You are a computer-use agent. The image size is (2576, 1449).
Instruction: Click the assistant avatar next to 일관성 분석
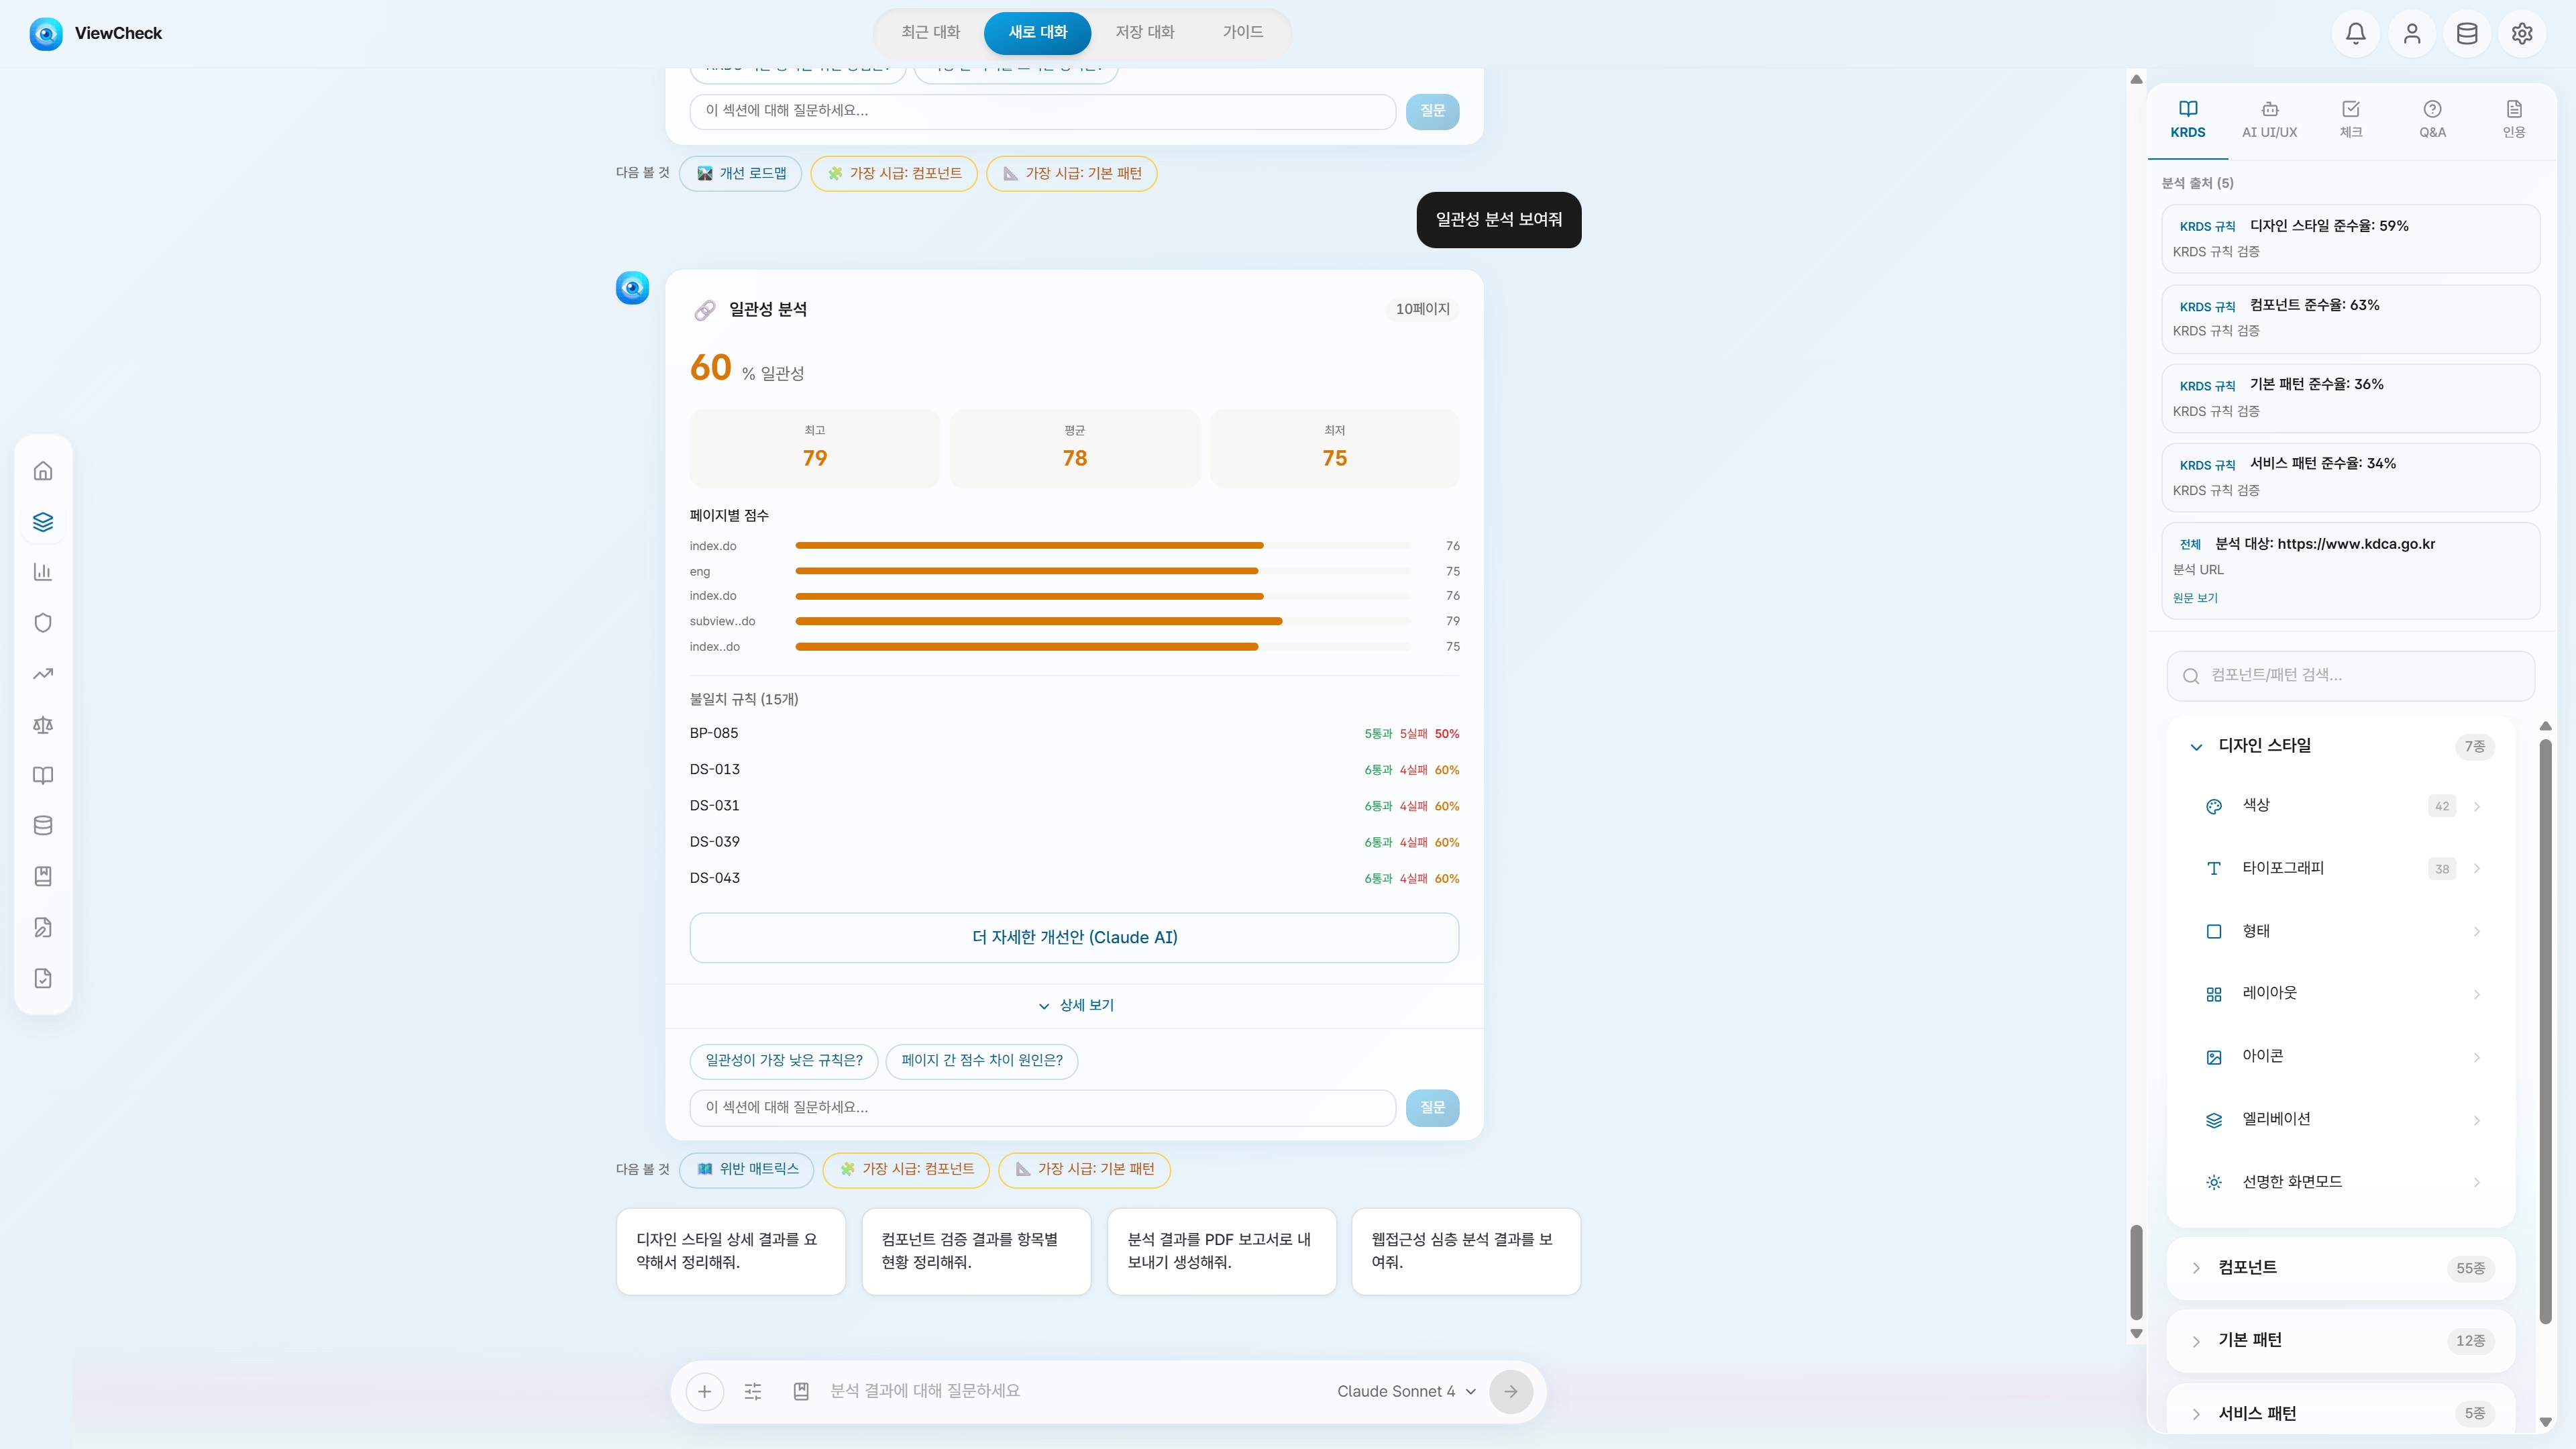tap(632, 288)
